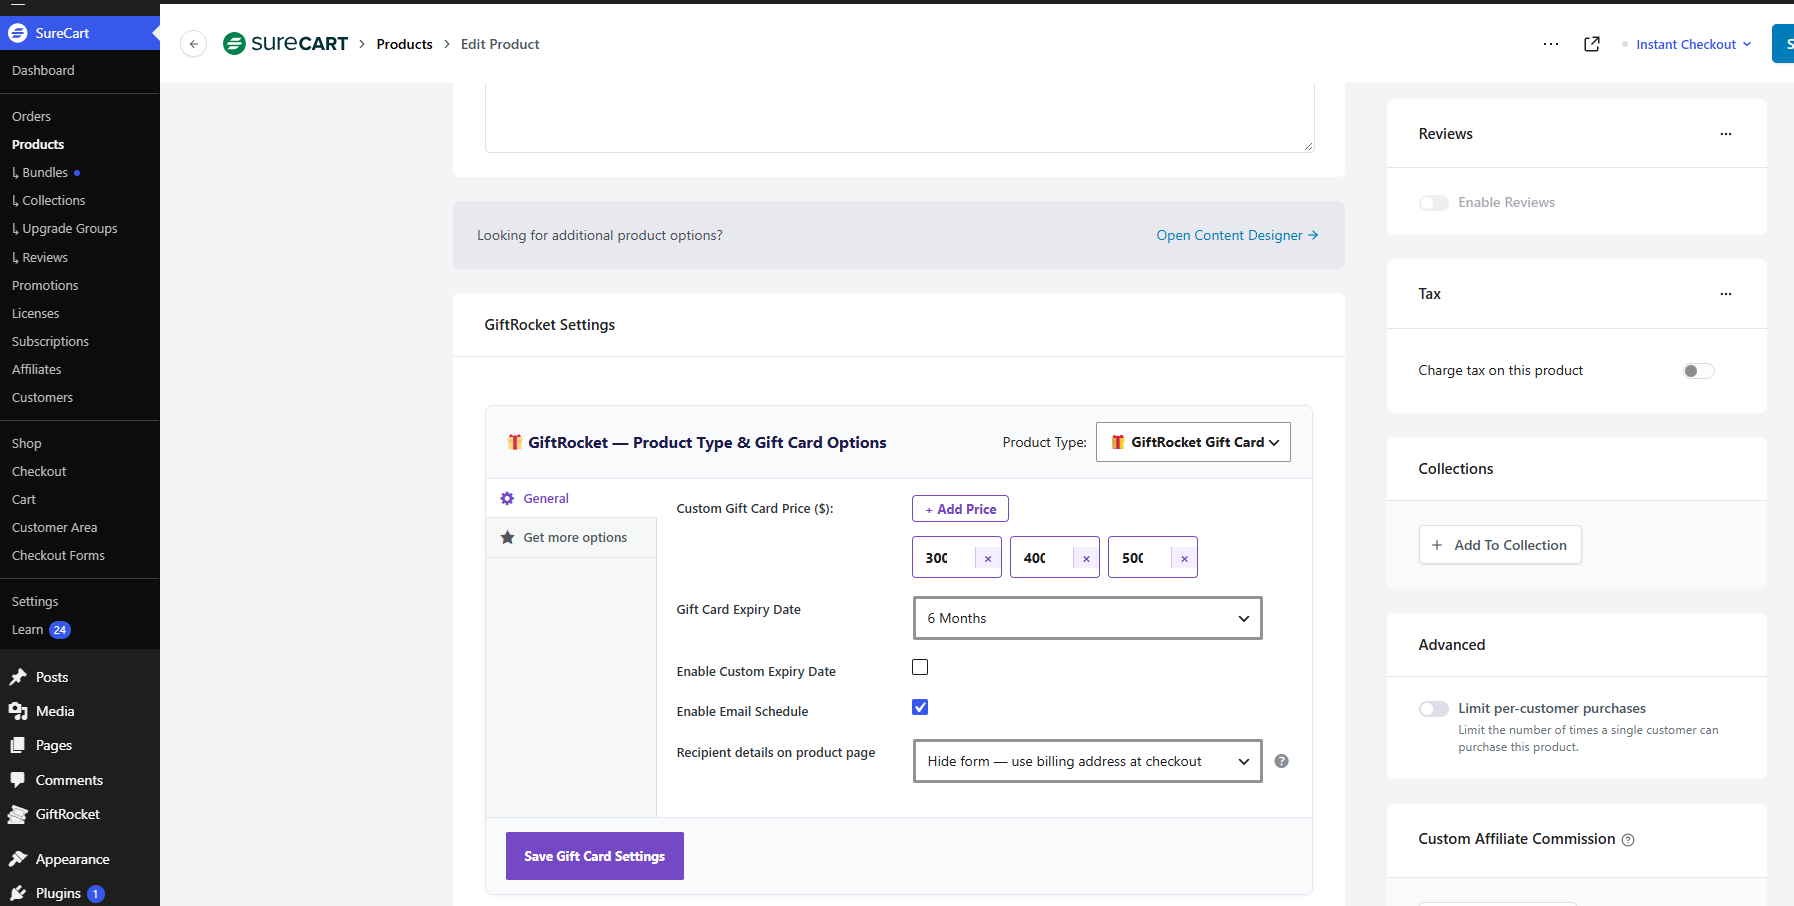Click the Plugins update badge showing 1
1794x906 pixels.
(x=96, y=894)
